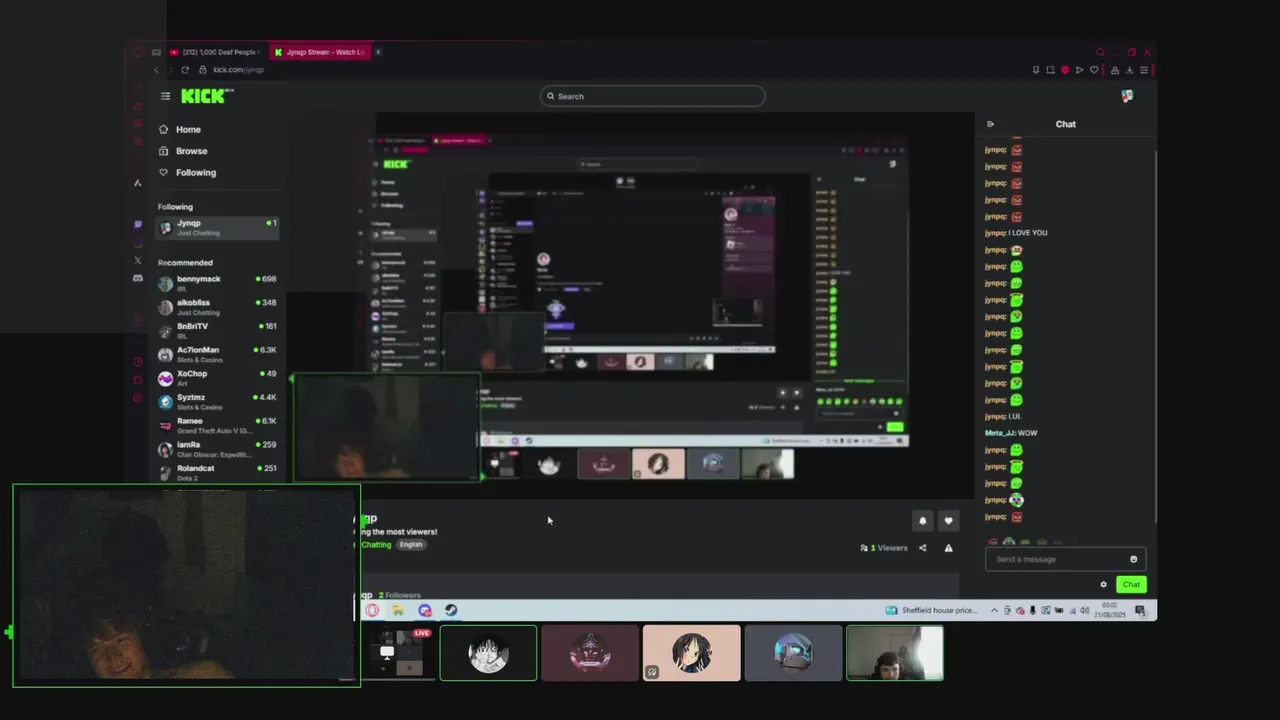Viewport: 1280px width, 720px height.
Task: Open the user profile avatar menu
Action: 1127,96
